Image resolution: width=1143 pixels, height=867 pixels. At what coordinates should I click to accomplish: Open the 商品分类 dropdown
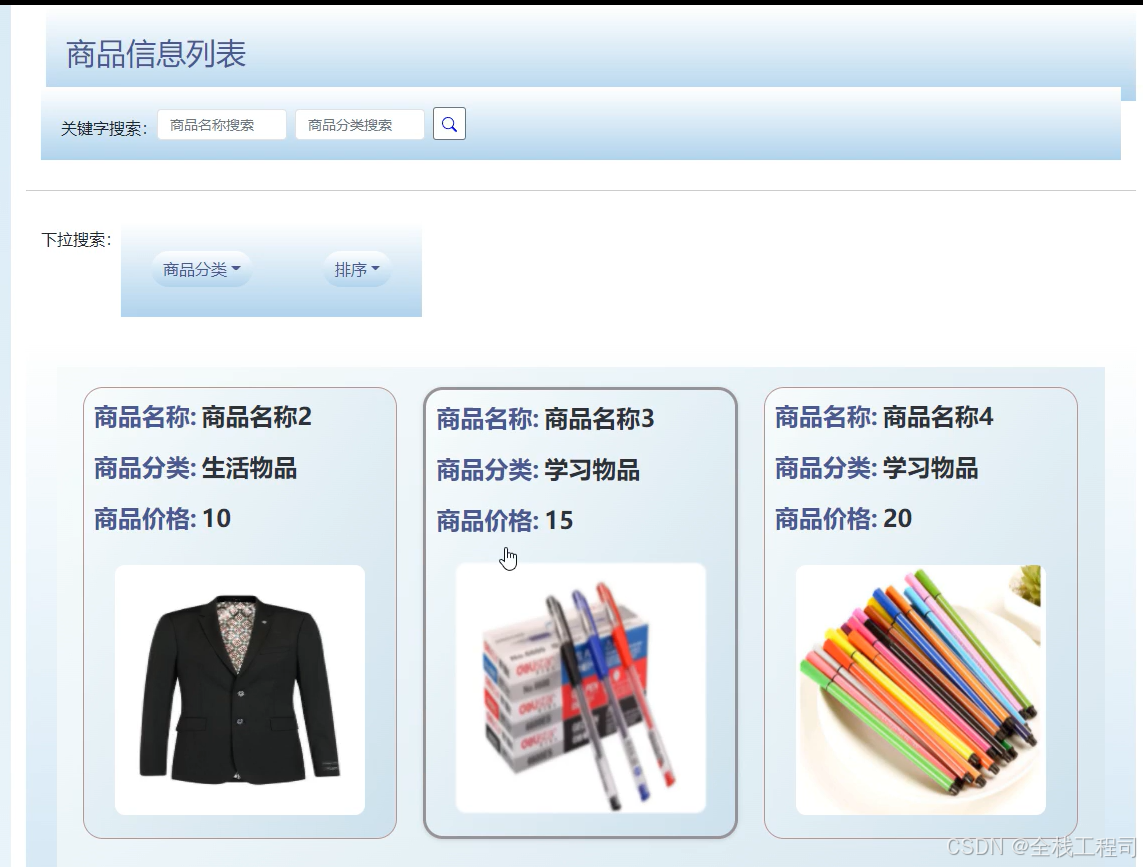(201, 270)
